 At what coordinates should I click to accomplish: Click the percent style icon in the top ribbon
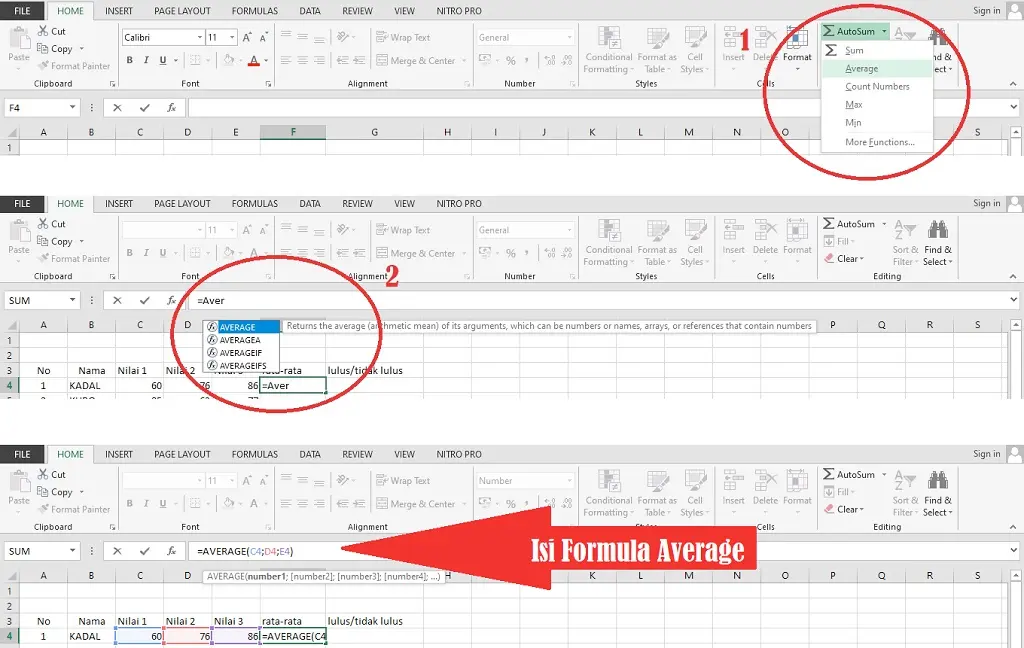click(x=511, y=60)
